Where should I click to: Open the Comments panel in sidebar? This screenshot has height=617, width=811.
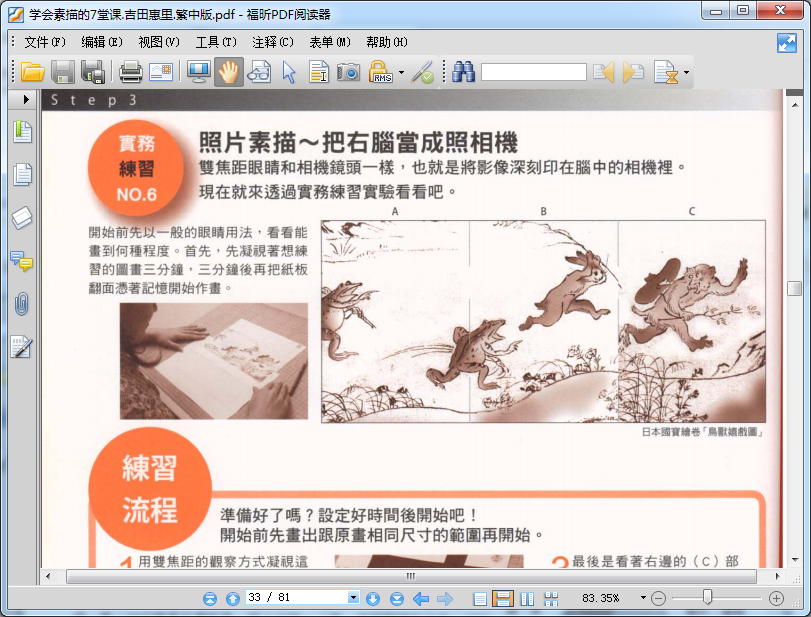(x=22, y=261)
